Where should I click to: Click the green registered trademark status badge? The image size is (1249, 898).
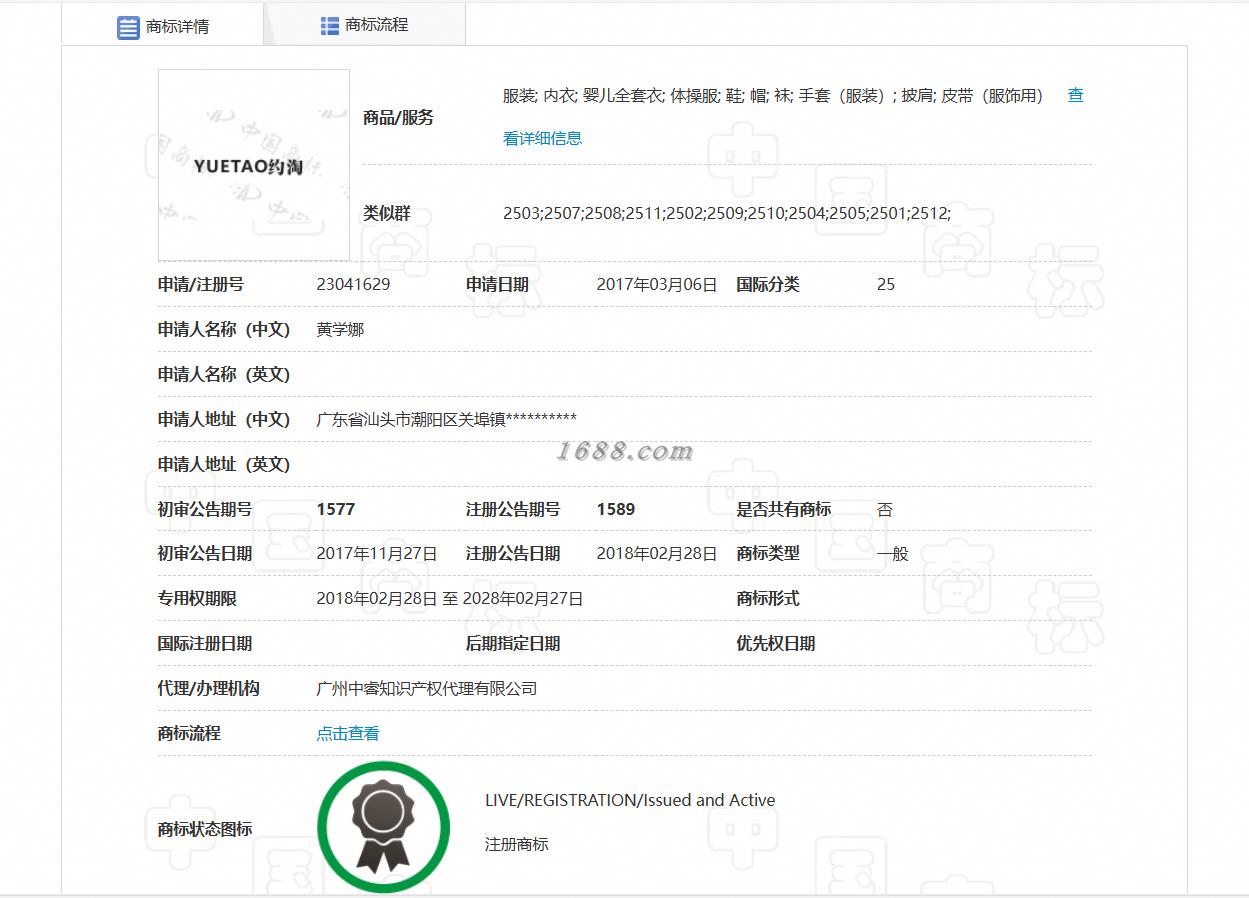tap(383, 827)
